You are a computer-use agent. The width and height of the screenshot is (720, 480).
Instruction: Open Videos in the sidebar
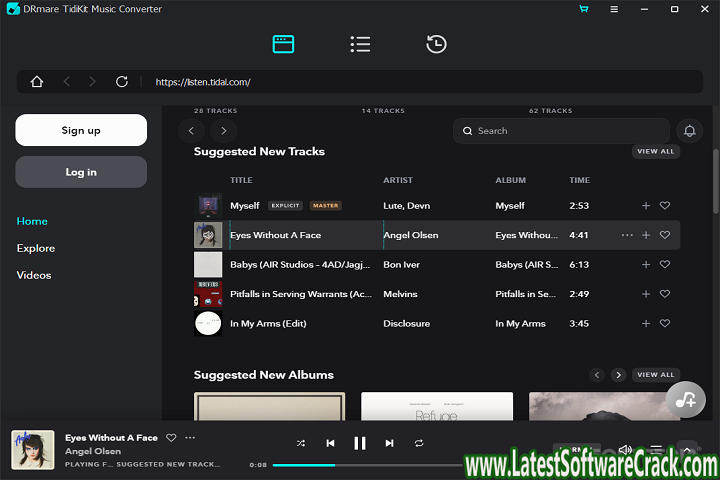pos(34,275)
